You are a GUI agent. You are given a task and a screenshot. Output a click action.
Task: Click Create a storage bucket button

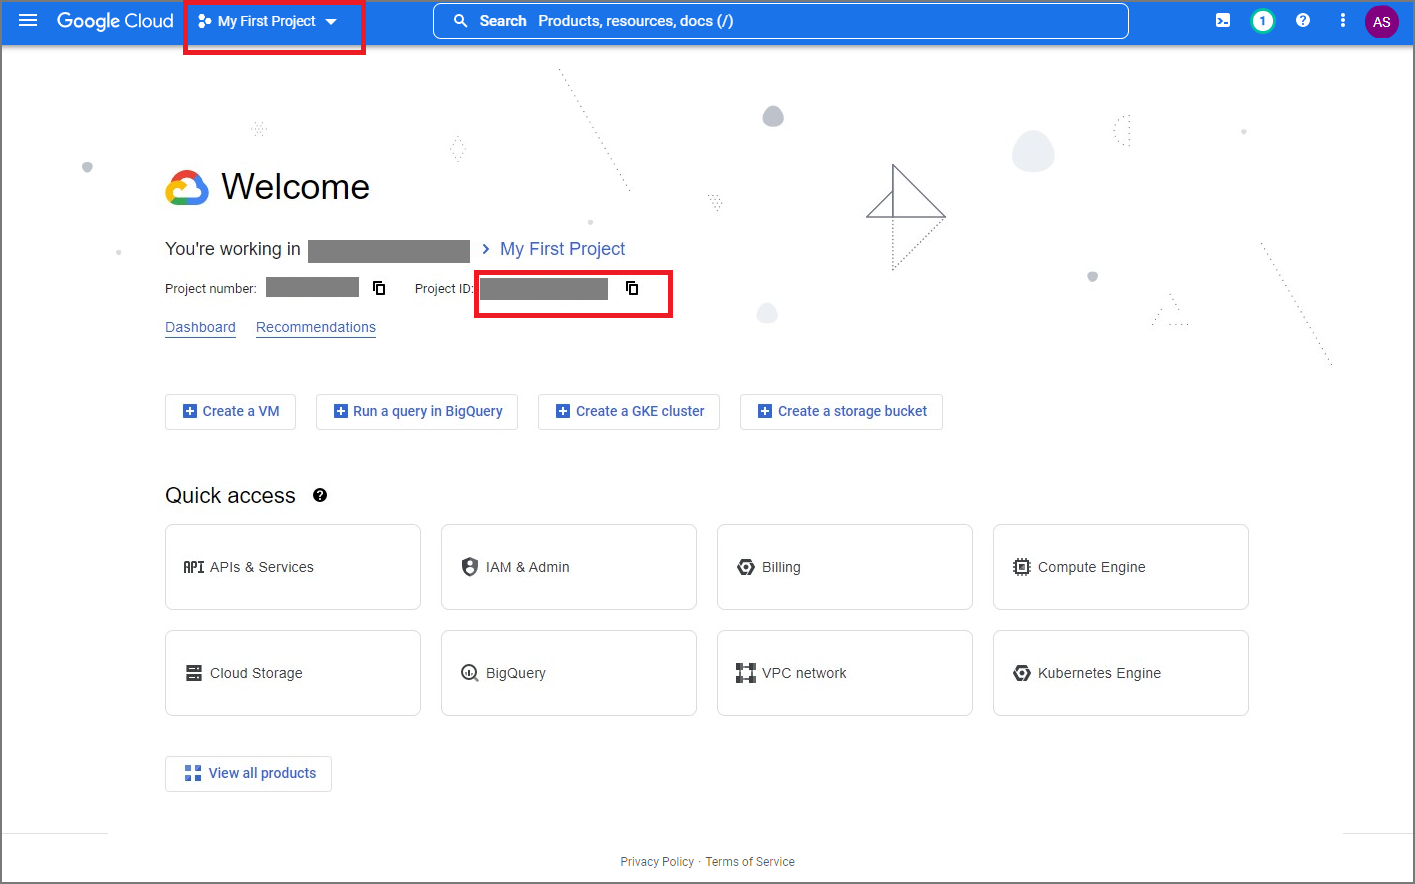coord(841,411)
